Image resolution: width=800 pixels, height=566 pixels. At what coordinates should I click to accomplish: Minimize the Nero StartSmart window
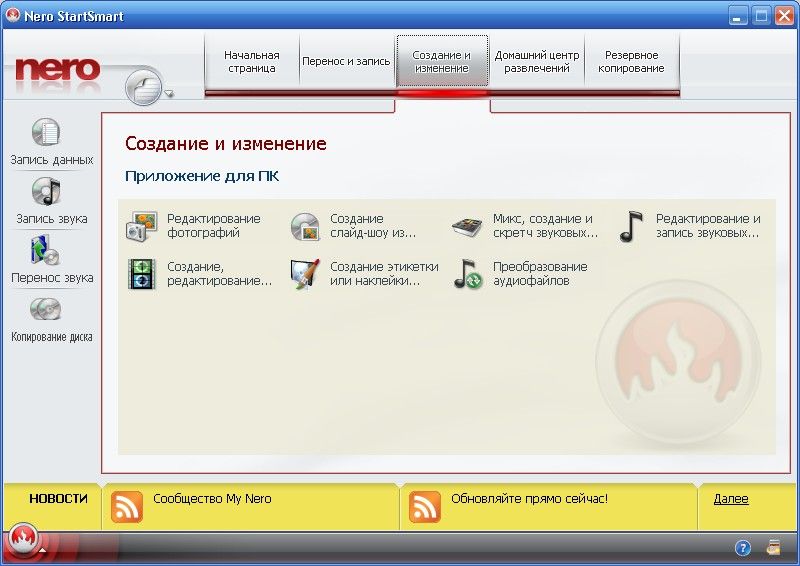point(737,16)
